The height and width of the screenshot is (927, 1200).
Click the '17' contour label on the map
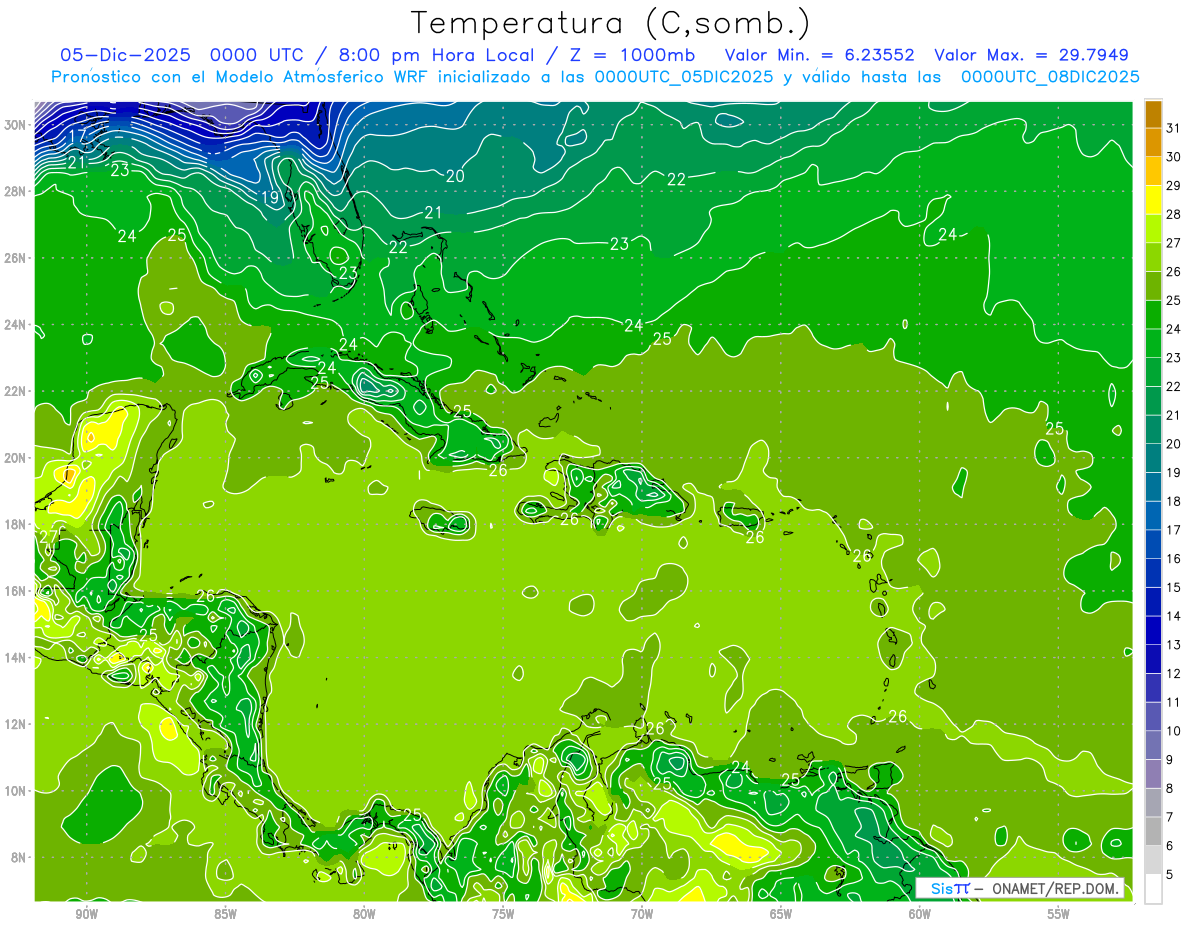[x=78, y=136]
